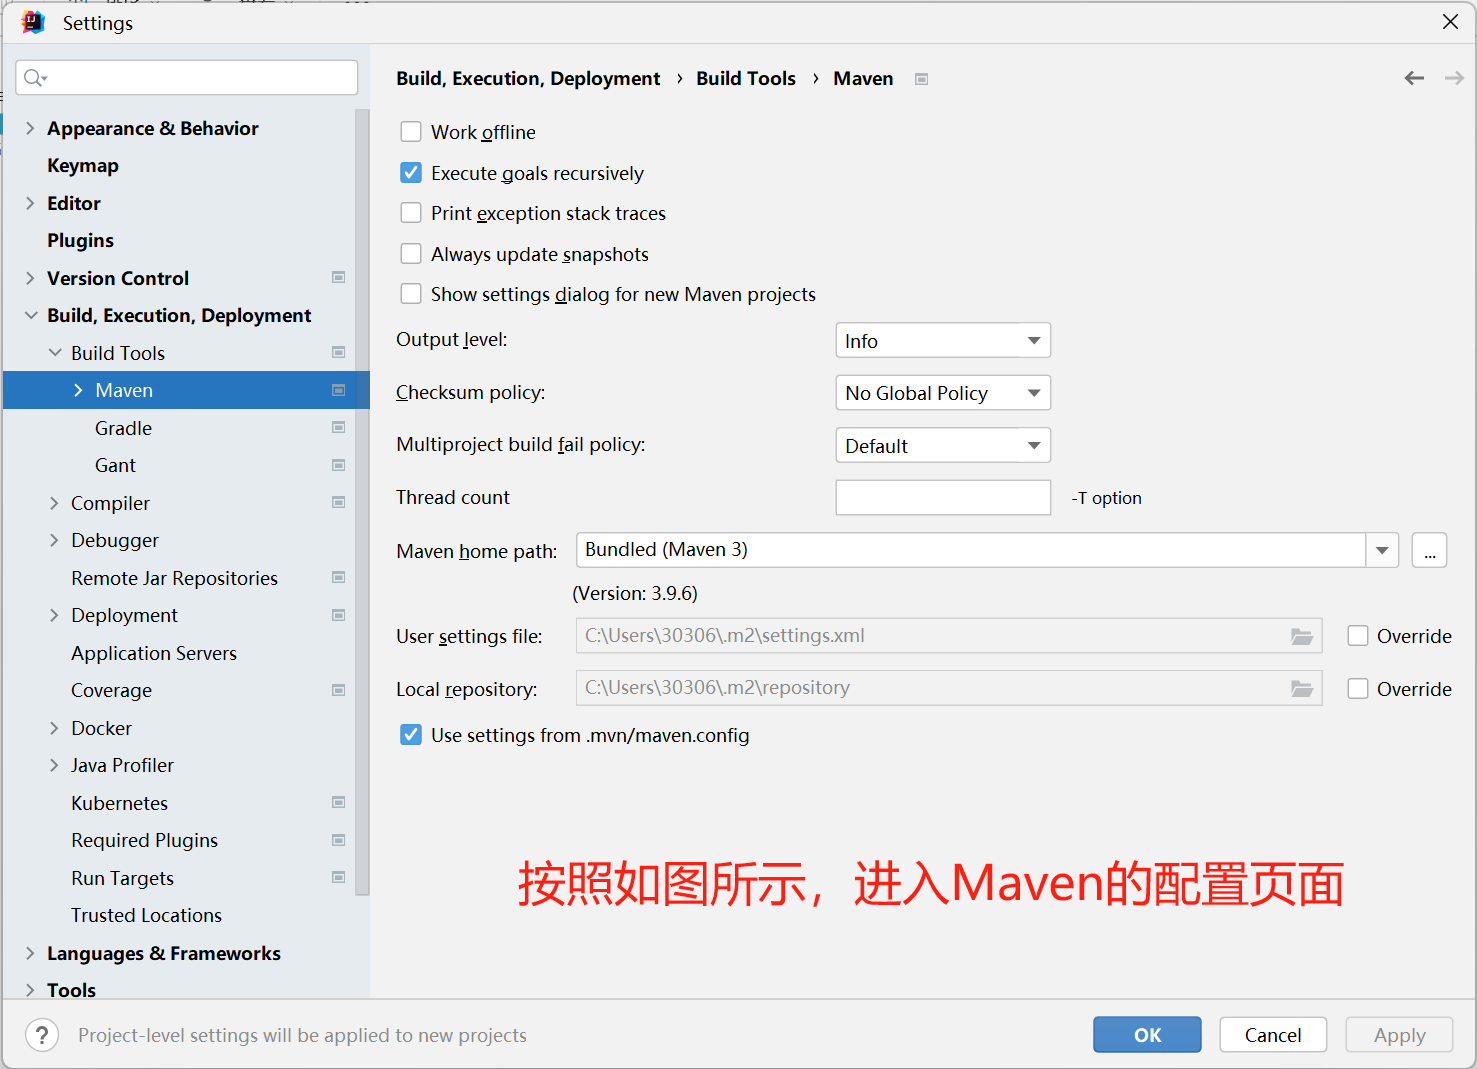Collapse Build, Execution, Deployment chevron
1477x1069 pixels.
[30, 315]
